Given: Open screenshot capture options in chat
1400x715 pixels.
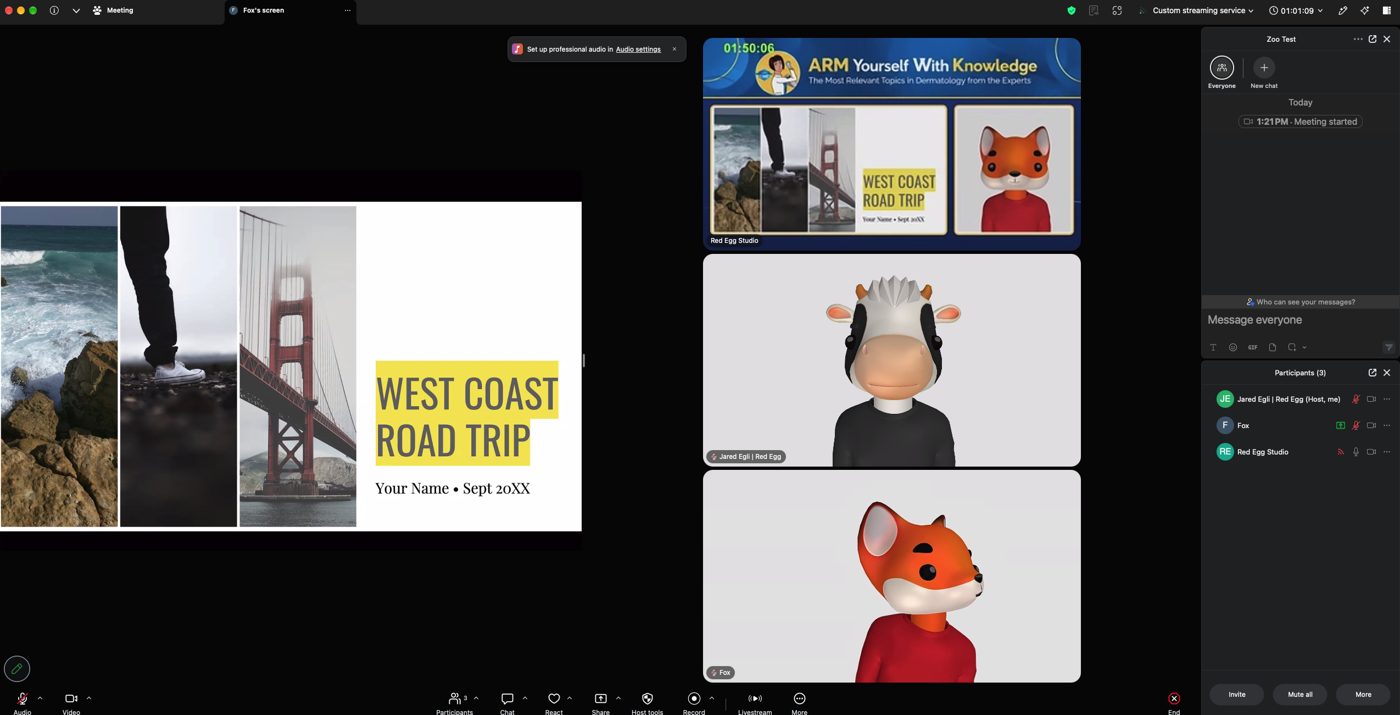Looking at the screenshot, I should pos(1297,347).
